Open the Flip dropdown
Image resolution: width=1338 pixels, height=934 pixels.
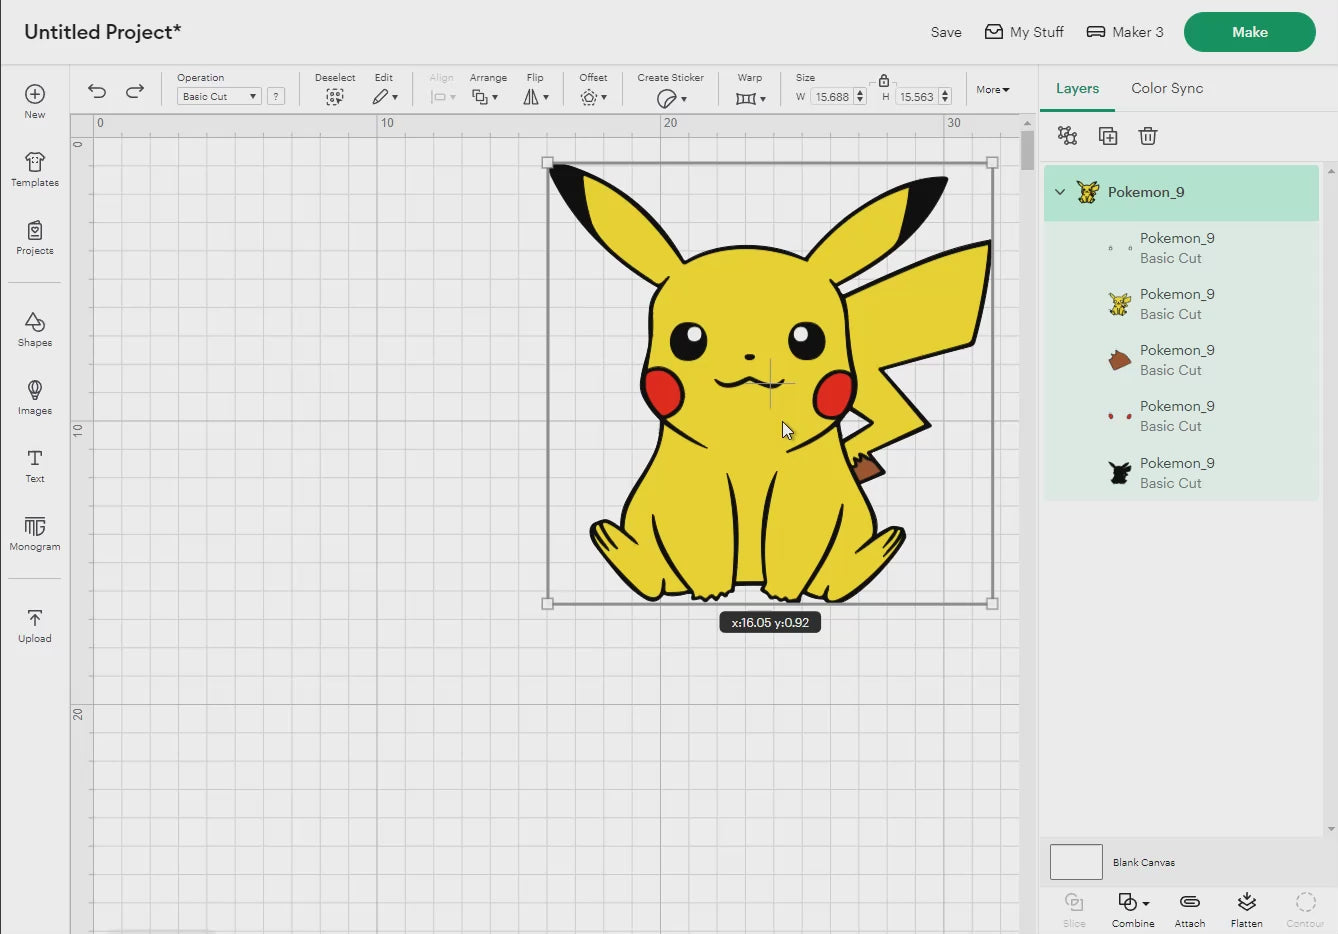(x=536, y=97)
